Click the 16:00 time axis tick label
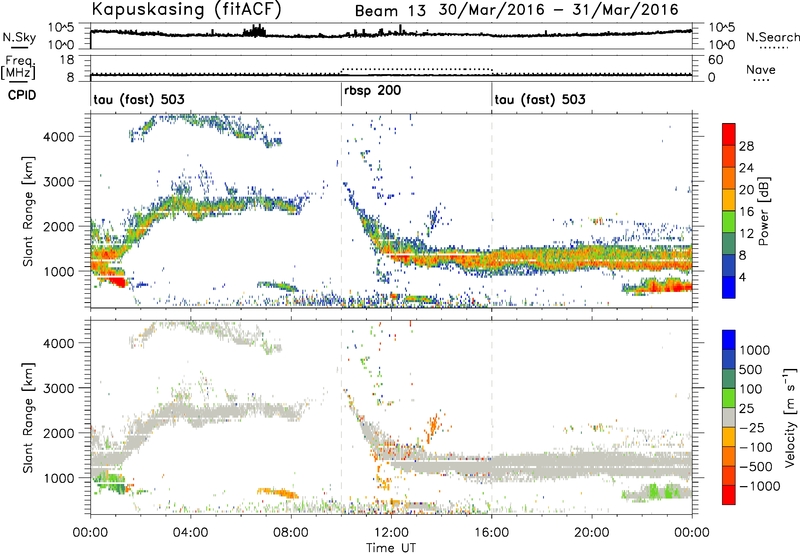The image size is (800, 554). point(491,533)
